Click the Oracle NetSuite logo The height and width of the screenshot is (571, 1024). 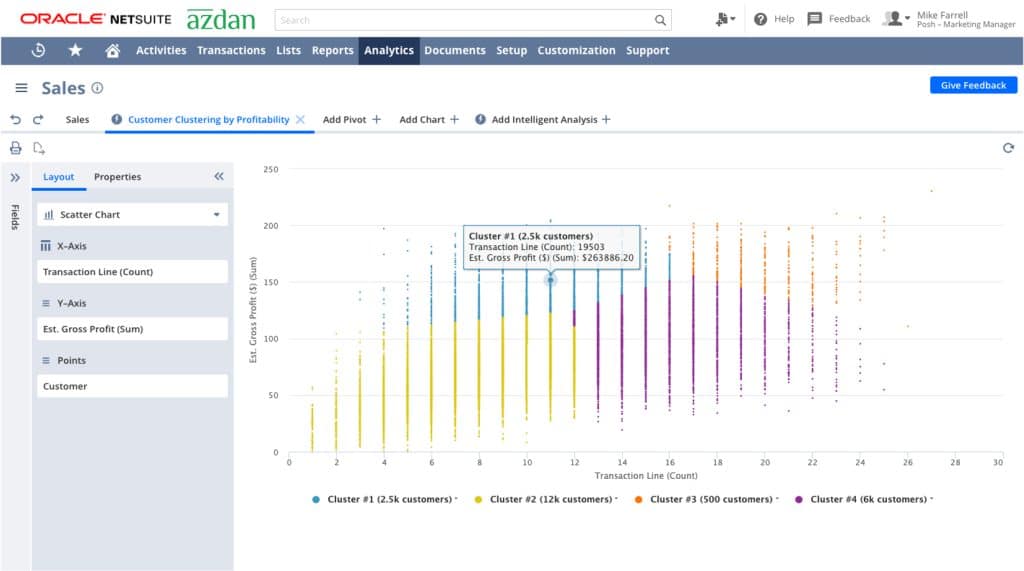coord(95,19)
